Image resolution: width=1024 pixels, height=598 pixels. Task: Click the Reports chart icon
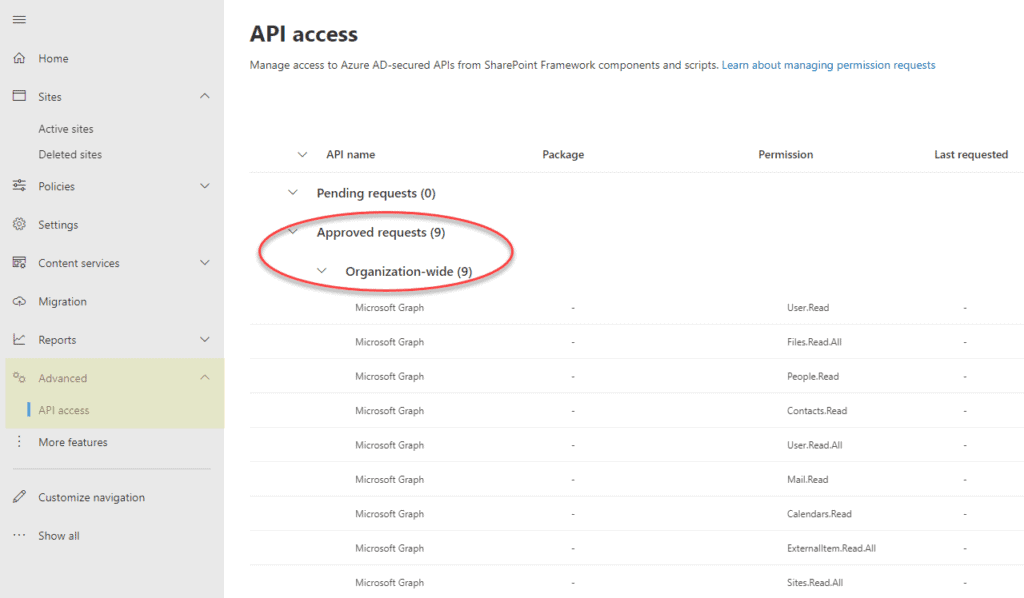click(x=19, y=340)
